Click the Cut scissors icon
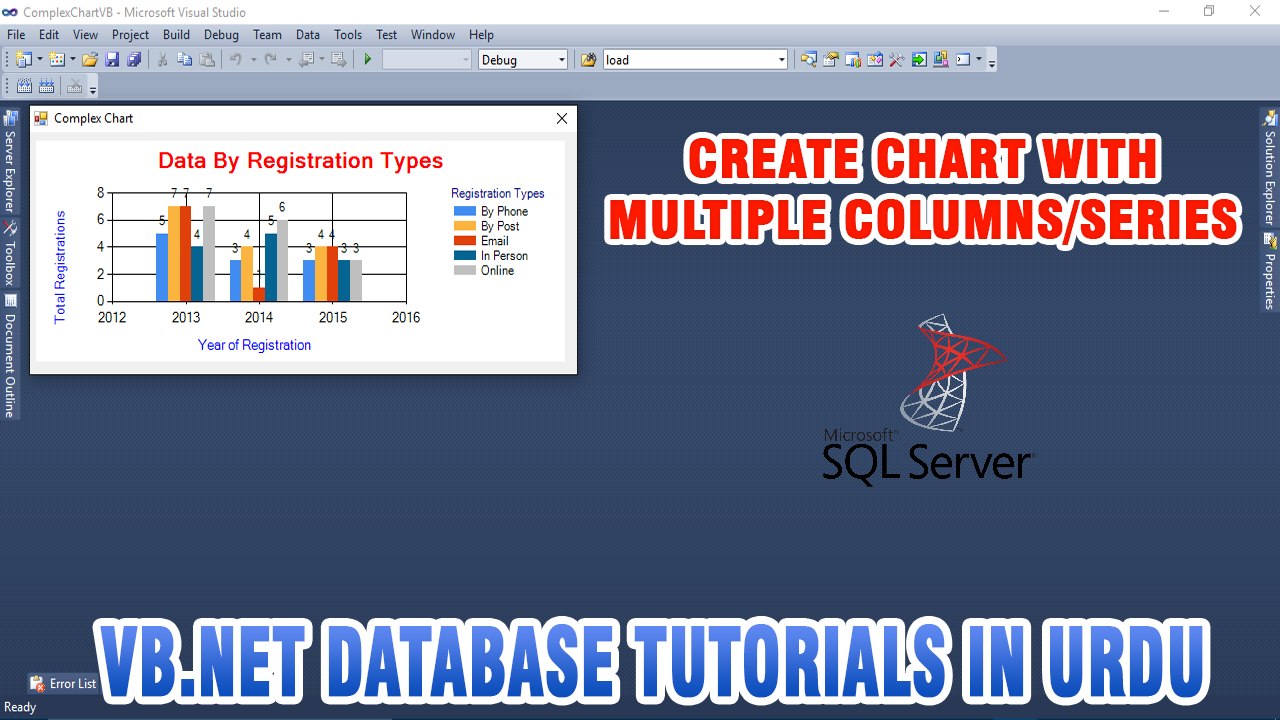The height and width of the screenshot is (720, 1280). coord(163,60)
